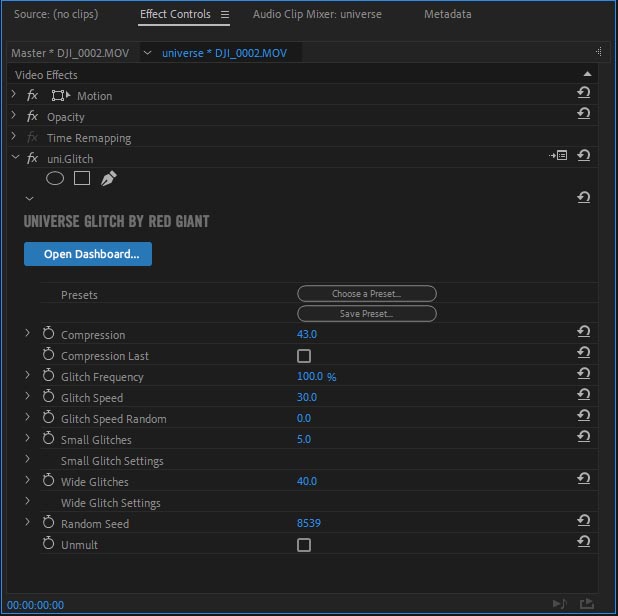618x616 pixels.
Task: Reset the Glitch Frequency parameter
Action: pos(583,373)
